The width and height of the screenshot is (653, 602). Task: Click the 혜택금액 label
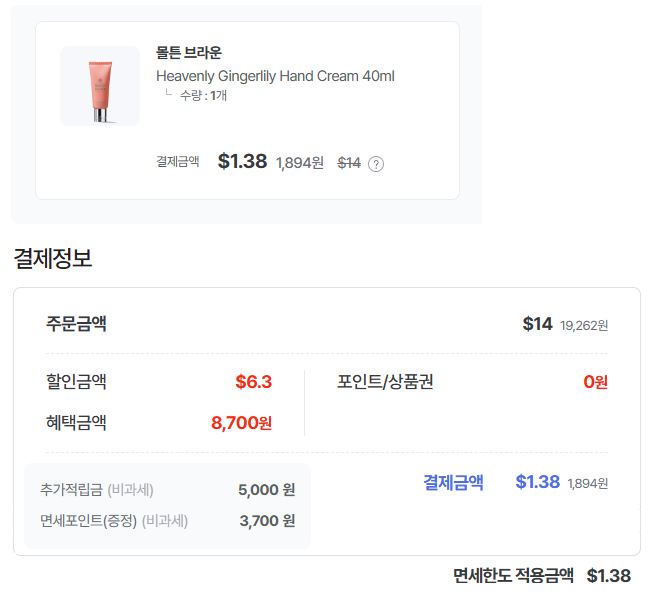coord(76,422)
